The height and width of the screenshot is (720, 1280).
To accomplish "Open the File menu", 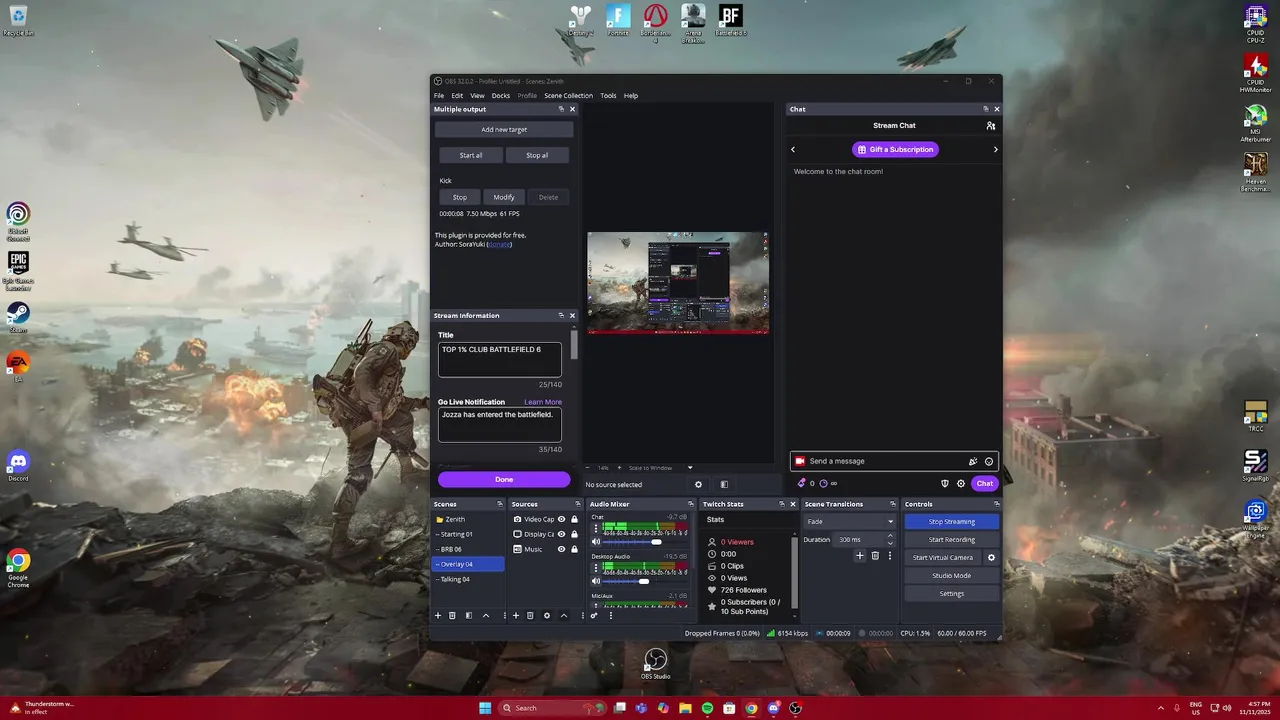I will (x=439, y=96).
